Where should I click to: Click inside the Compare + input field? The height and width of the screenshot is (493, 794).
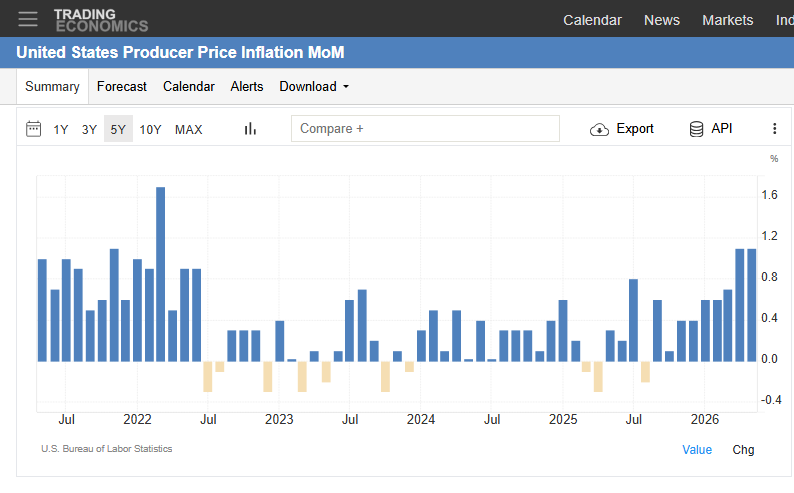click(425, 129)
